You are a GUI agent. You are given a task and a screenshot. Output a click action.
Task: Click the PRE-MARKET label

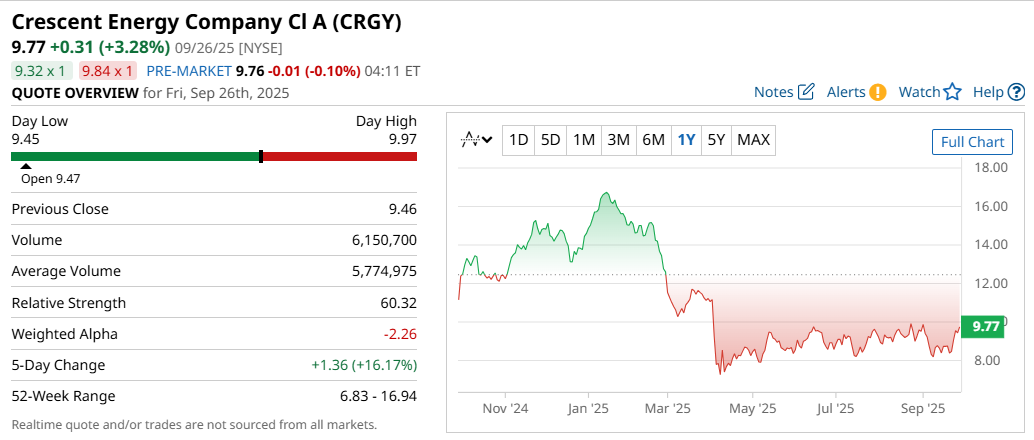pos(188,71)
